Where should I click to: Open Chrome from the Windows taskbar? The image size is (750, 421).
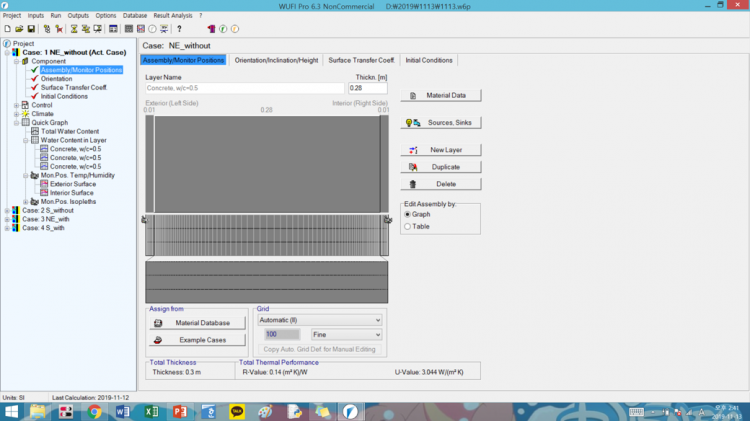pos(94,410)
